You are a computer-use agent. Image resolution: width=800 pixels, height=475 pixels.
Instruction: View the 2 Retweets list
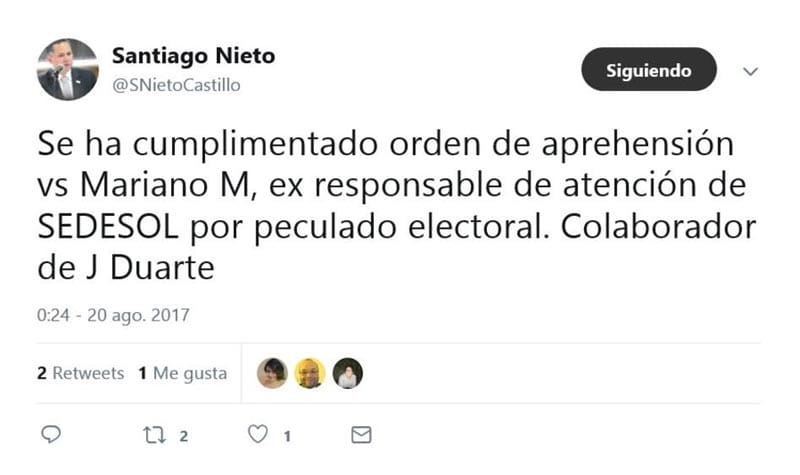(x=81, y=373)
